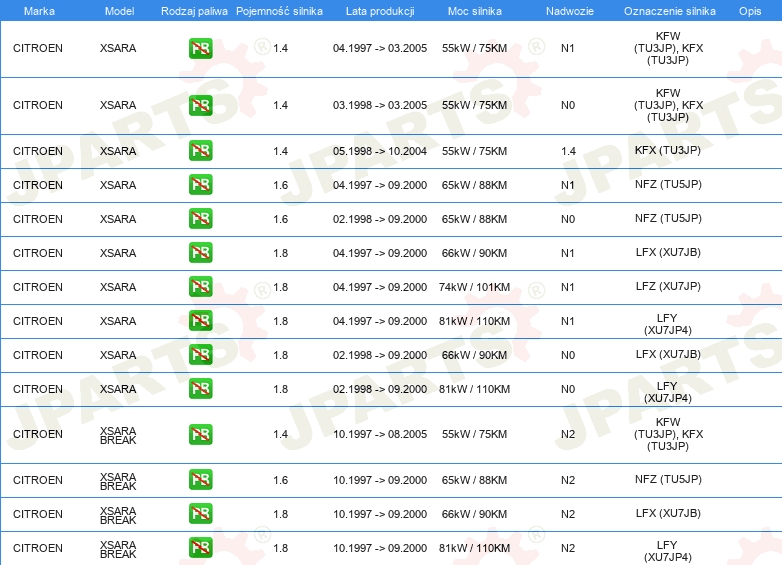Screen dimensions: 782x565
Task: Click the Opis column header
Action: (x=750, y=11)
